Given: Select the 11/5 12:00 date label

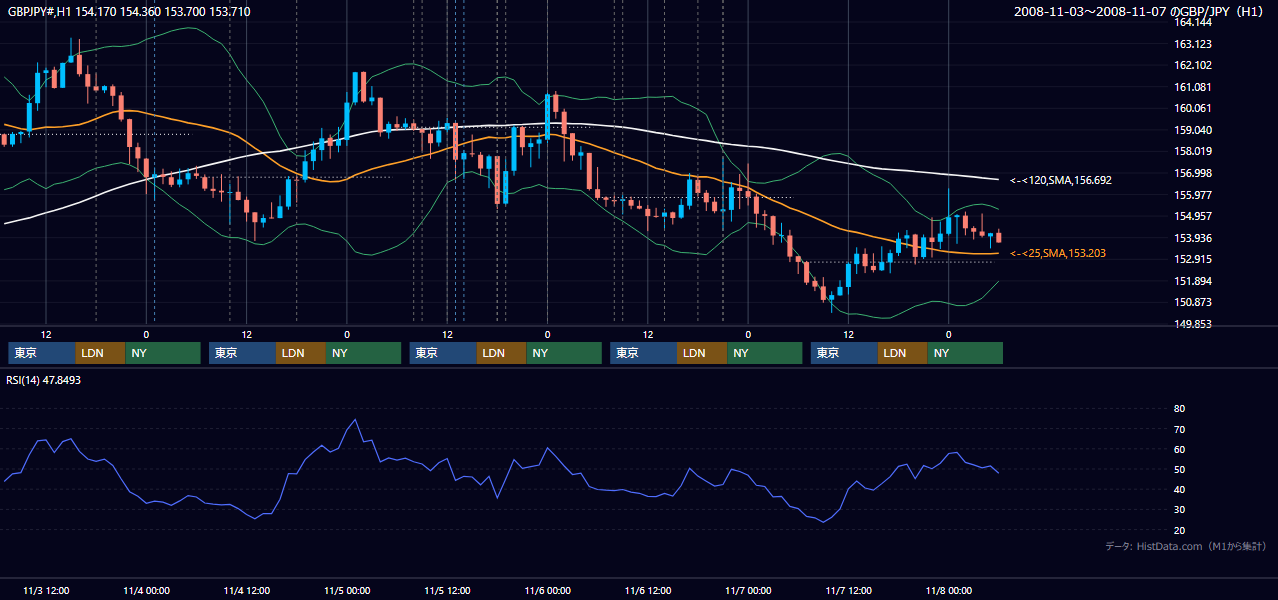Looking at the screenshot, I should (447, 591).
